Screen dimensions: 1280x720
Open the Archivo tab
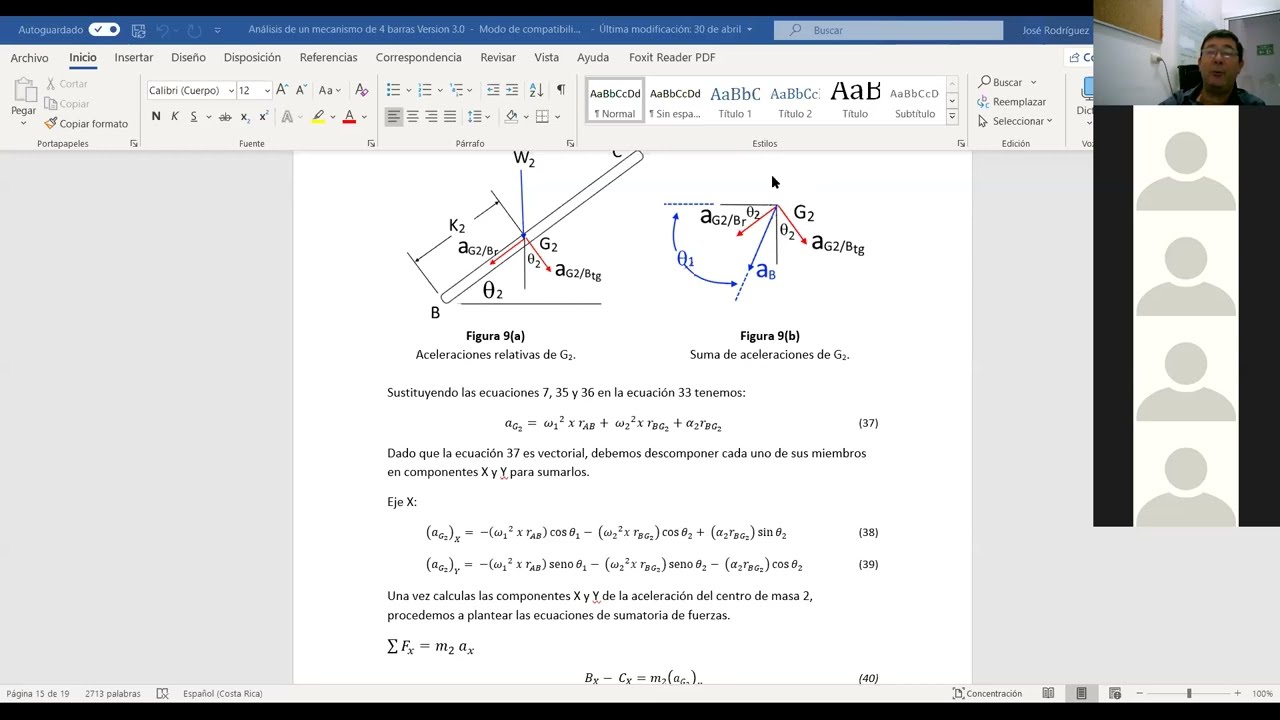click(x=29, y=58)
